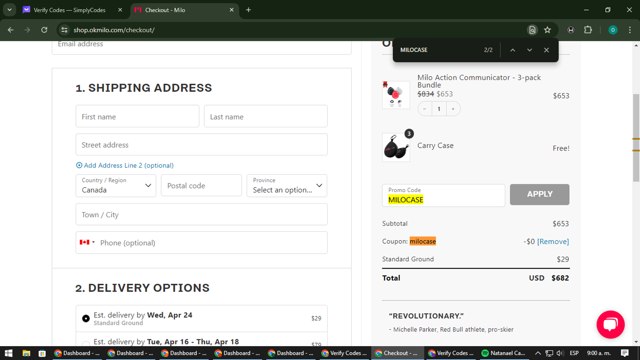Open site information icon in address bar
The height and width of the screenshot is (360, 640).
coord(64,30)
